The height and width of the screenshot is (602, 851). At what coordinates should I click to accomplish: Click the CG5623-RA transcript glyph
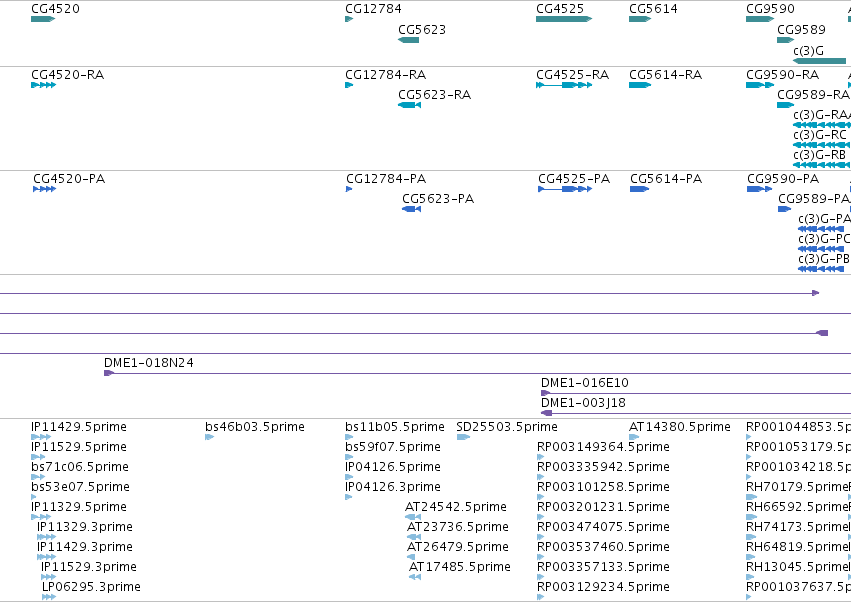point(409,105)
